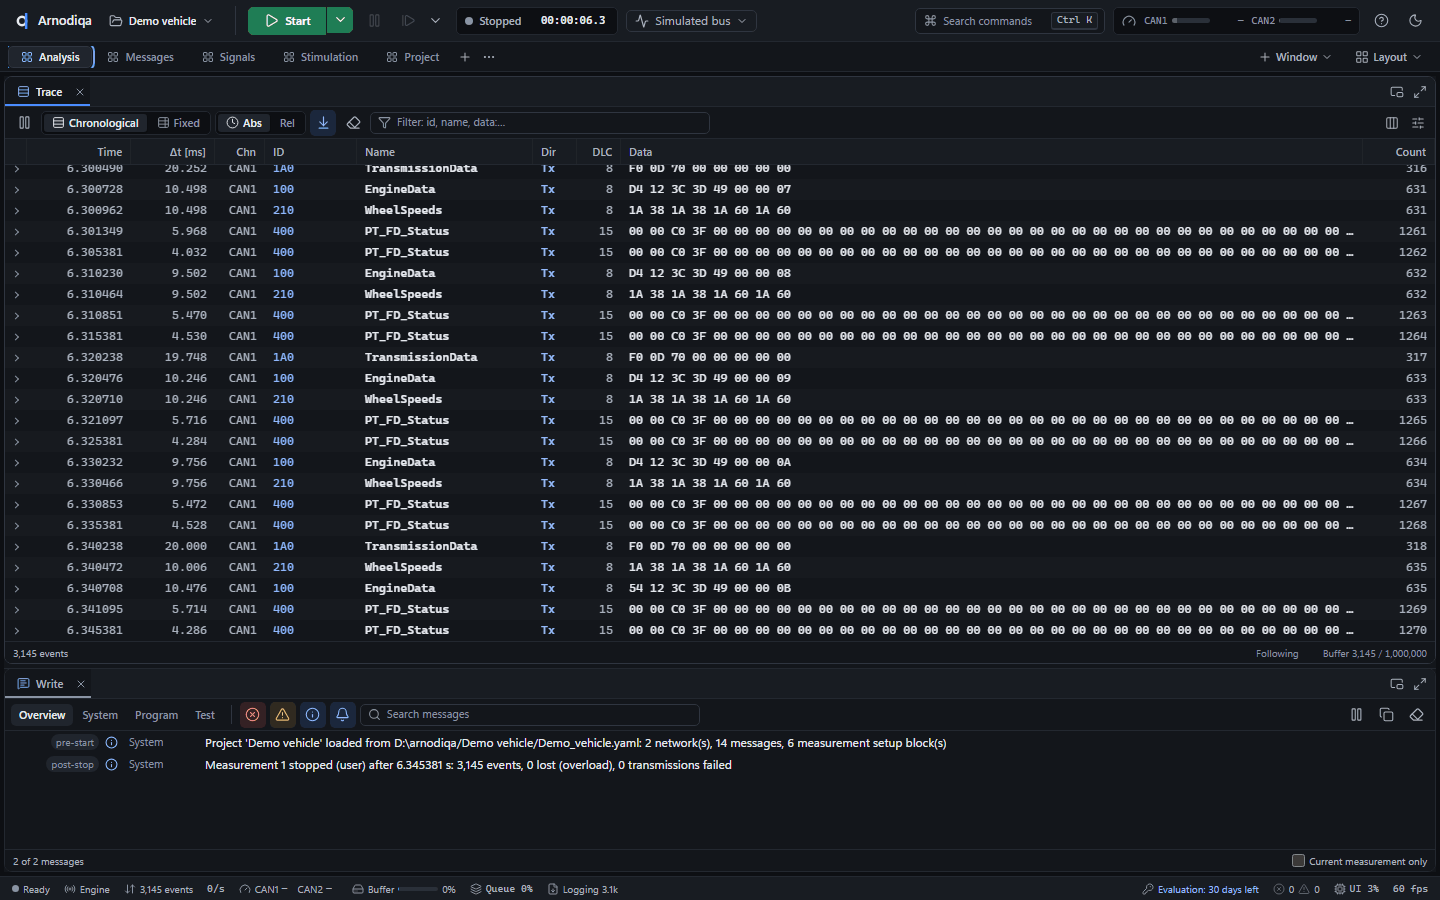
Task: Open trace settings sliders icon
Action: (x=1418, y=123)
